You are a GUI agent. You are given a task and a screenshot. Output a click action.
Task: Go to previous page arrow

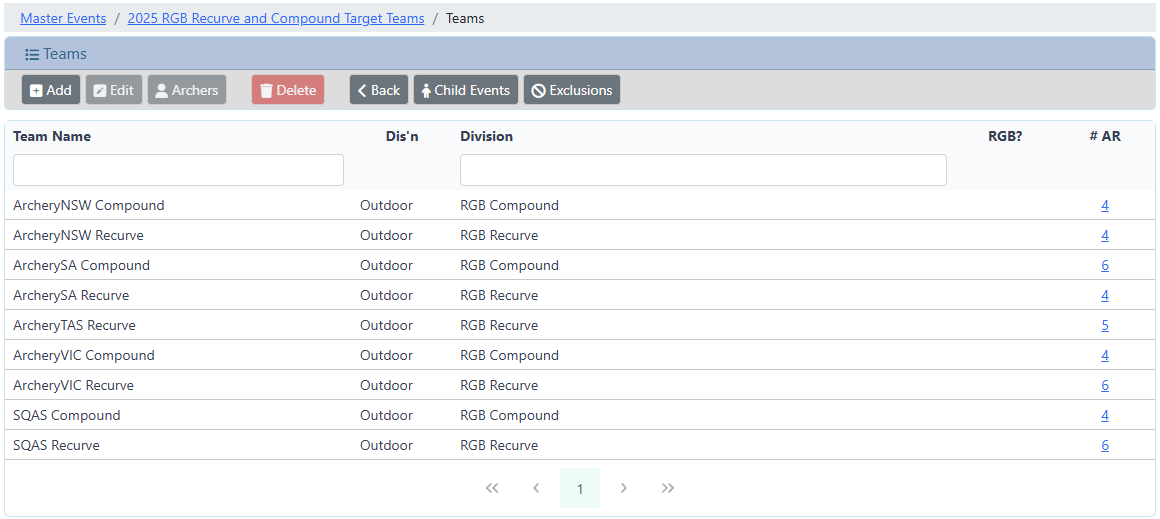pyautogui.click(x=536, y=488)
